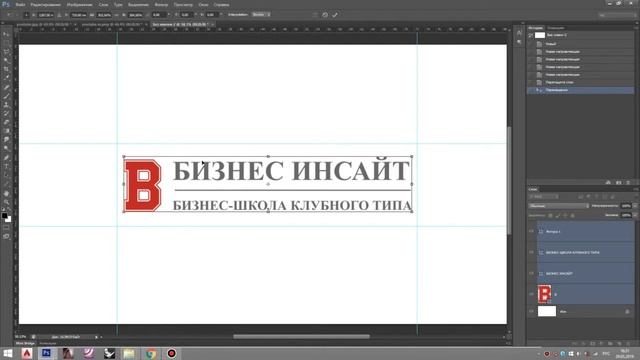This screenshot has width=640, height=360.
Task: Select the History Brush tool
Action: [x=6, y=113]
